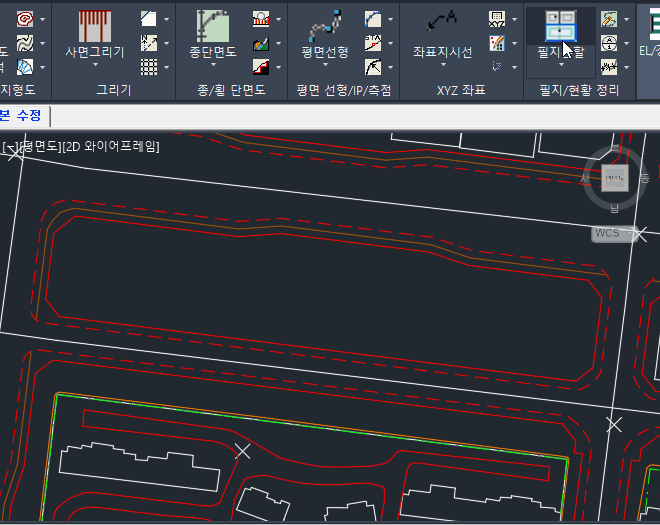Click the red contour ring icon in 지형도 panel
The image size is (660, 525).
click(25, 19)
